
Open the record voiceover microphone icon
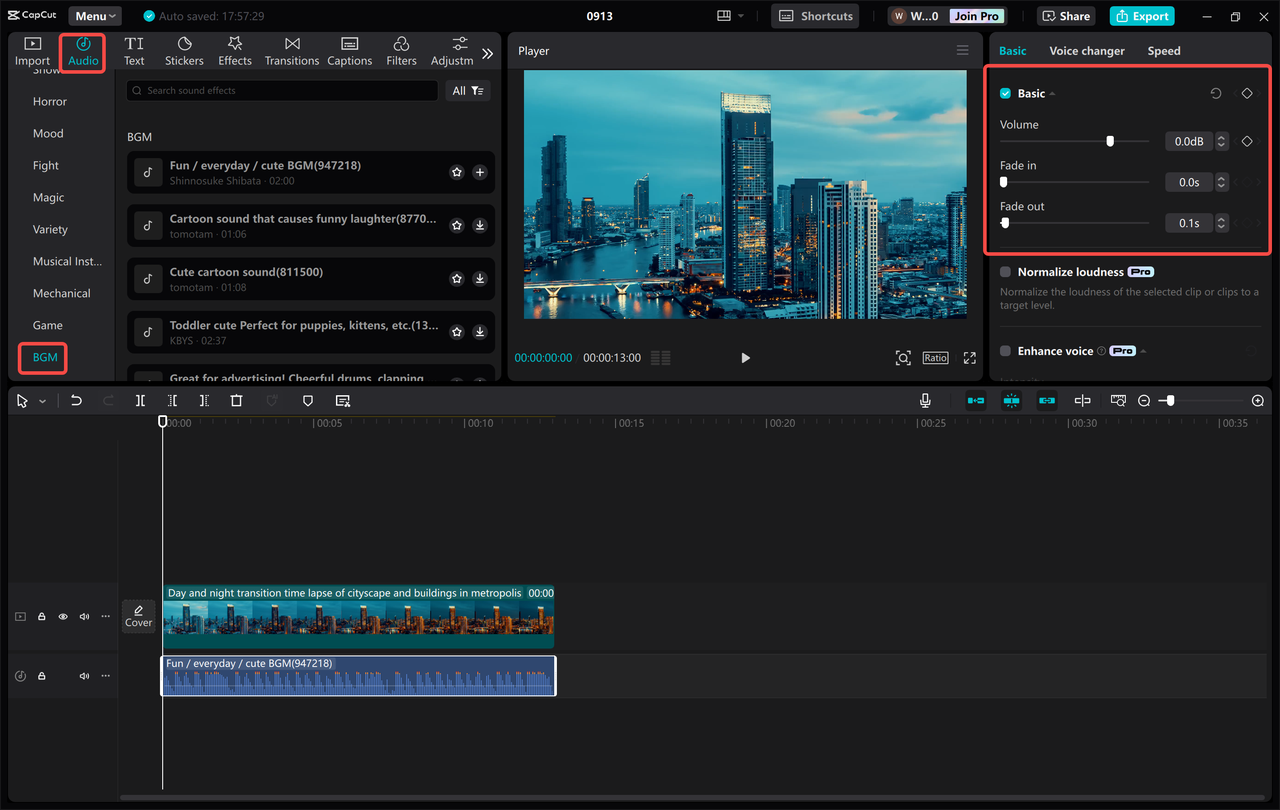(925, 400)
